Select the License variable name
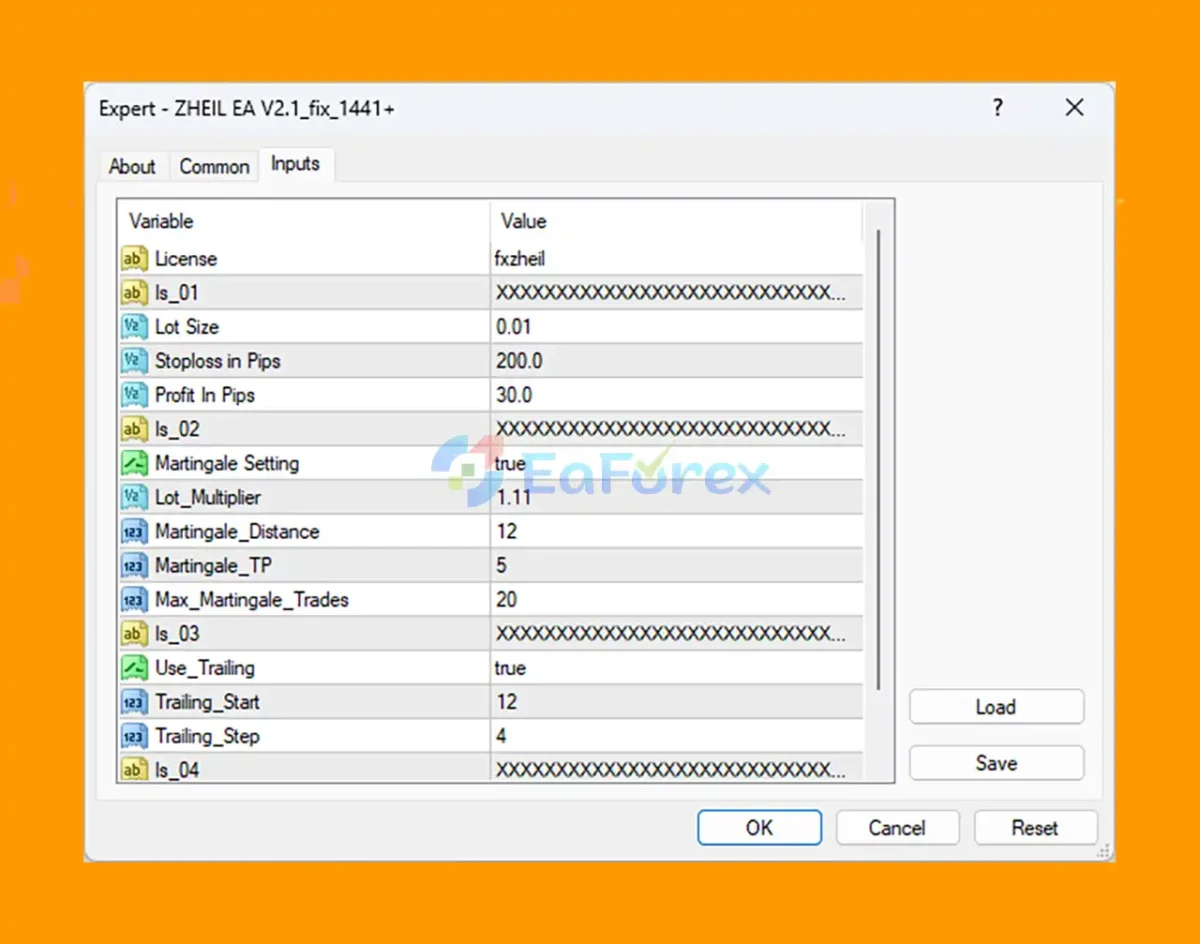This screenshot has height=944, width=1200. pyautogui.click(x=186, y=259)
